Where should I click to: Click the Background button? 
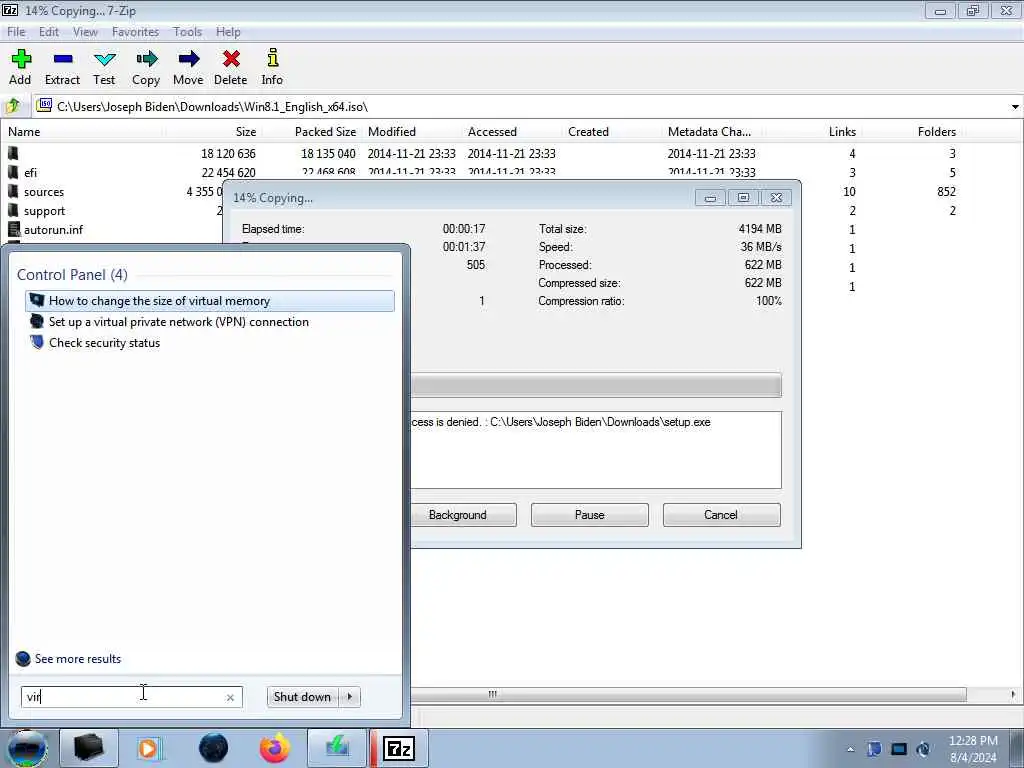pyautogui.click(x=458, y=515)
